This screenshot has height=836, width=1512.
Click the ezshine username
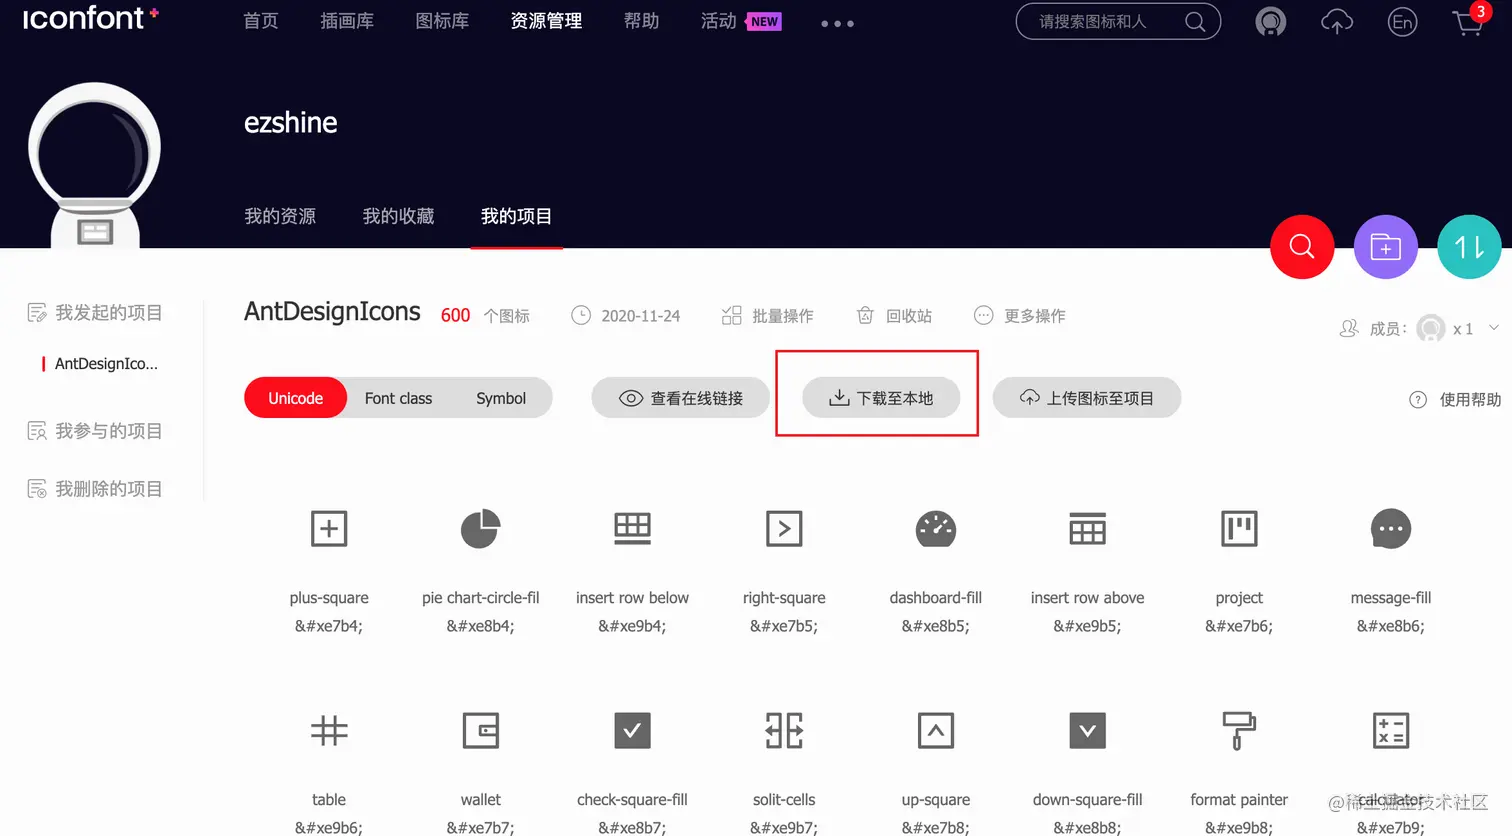coord(291,123)
